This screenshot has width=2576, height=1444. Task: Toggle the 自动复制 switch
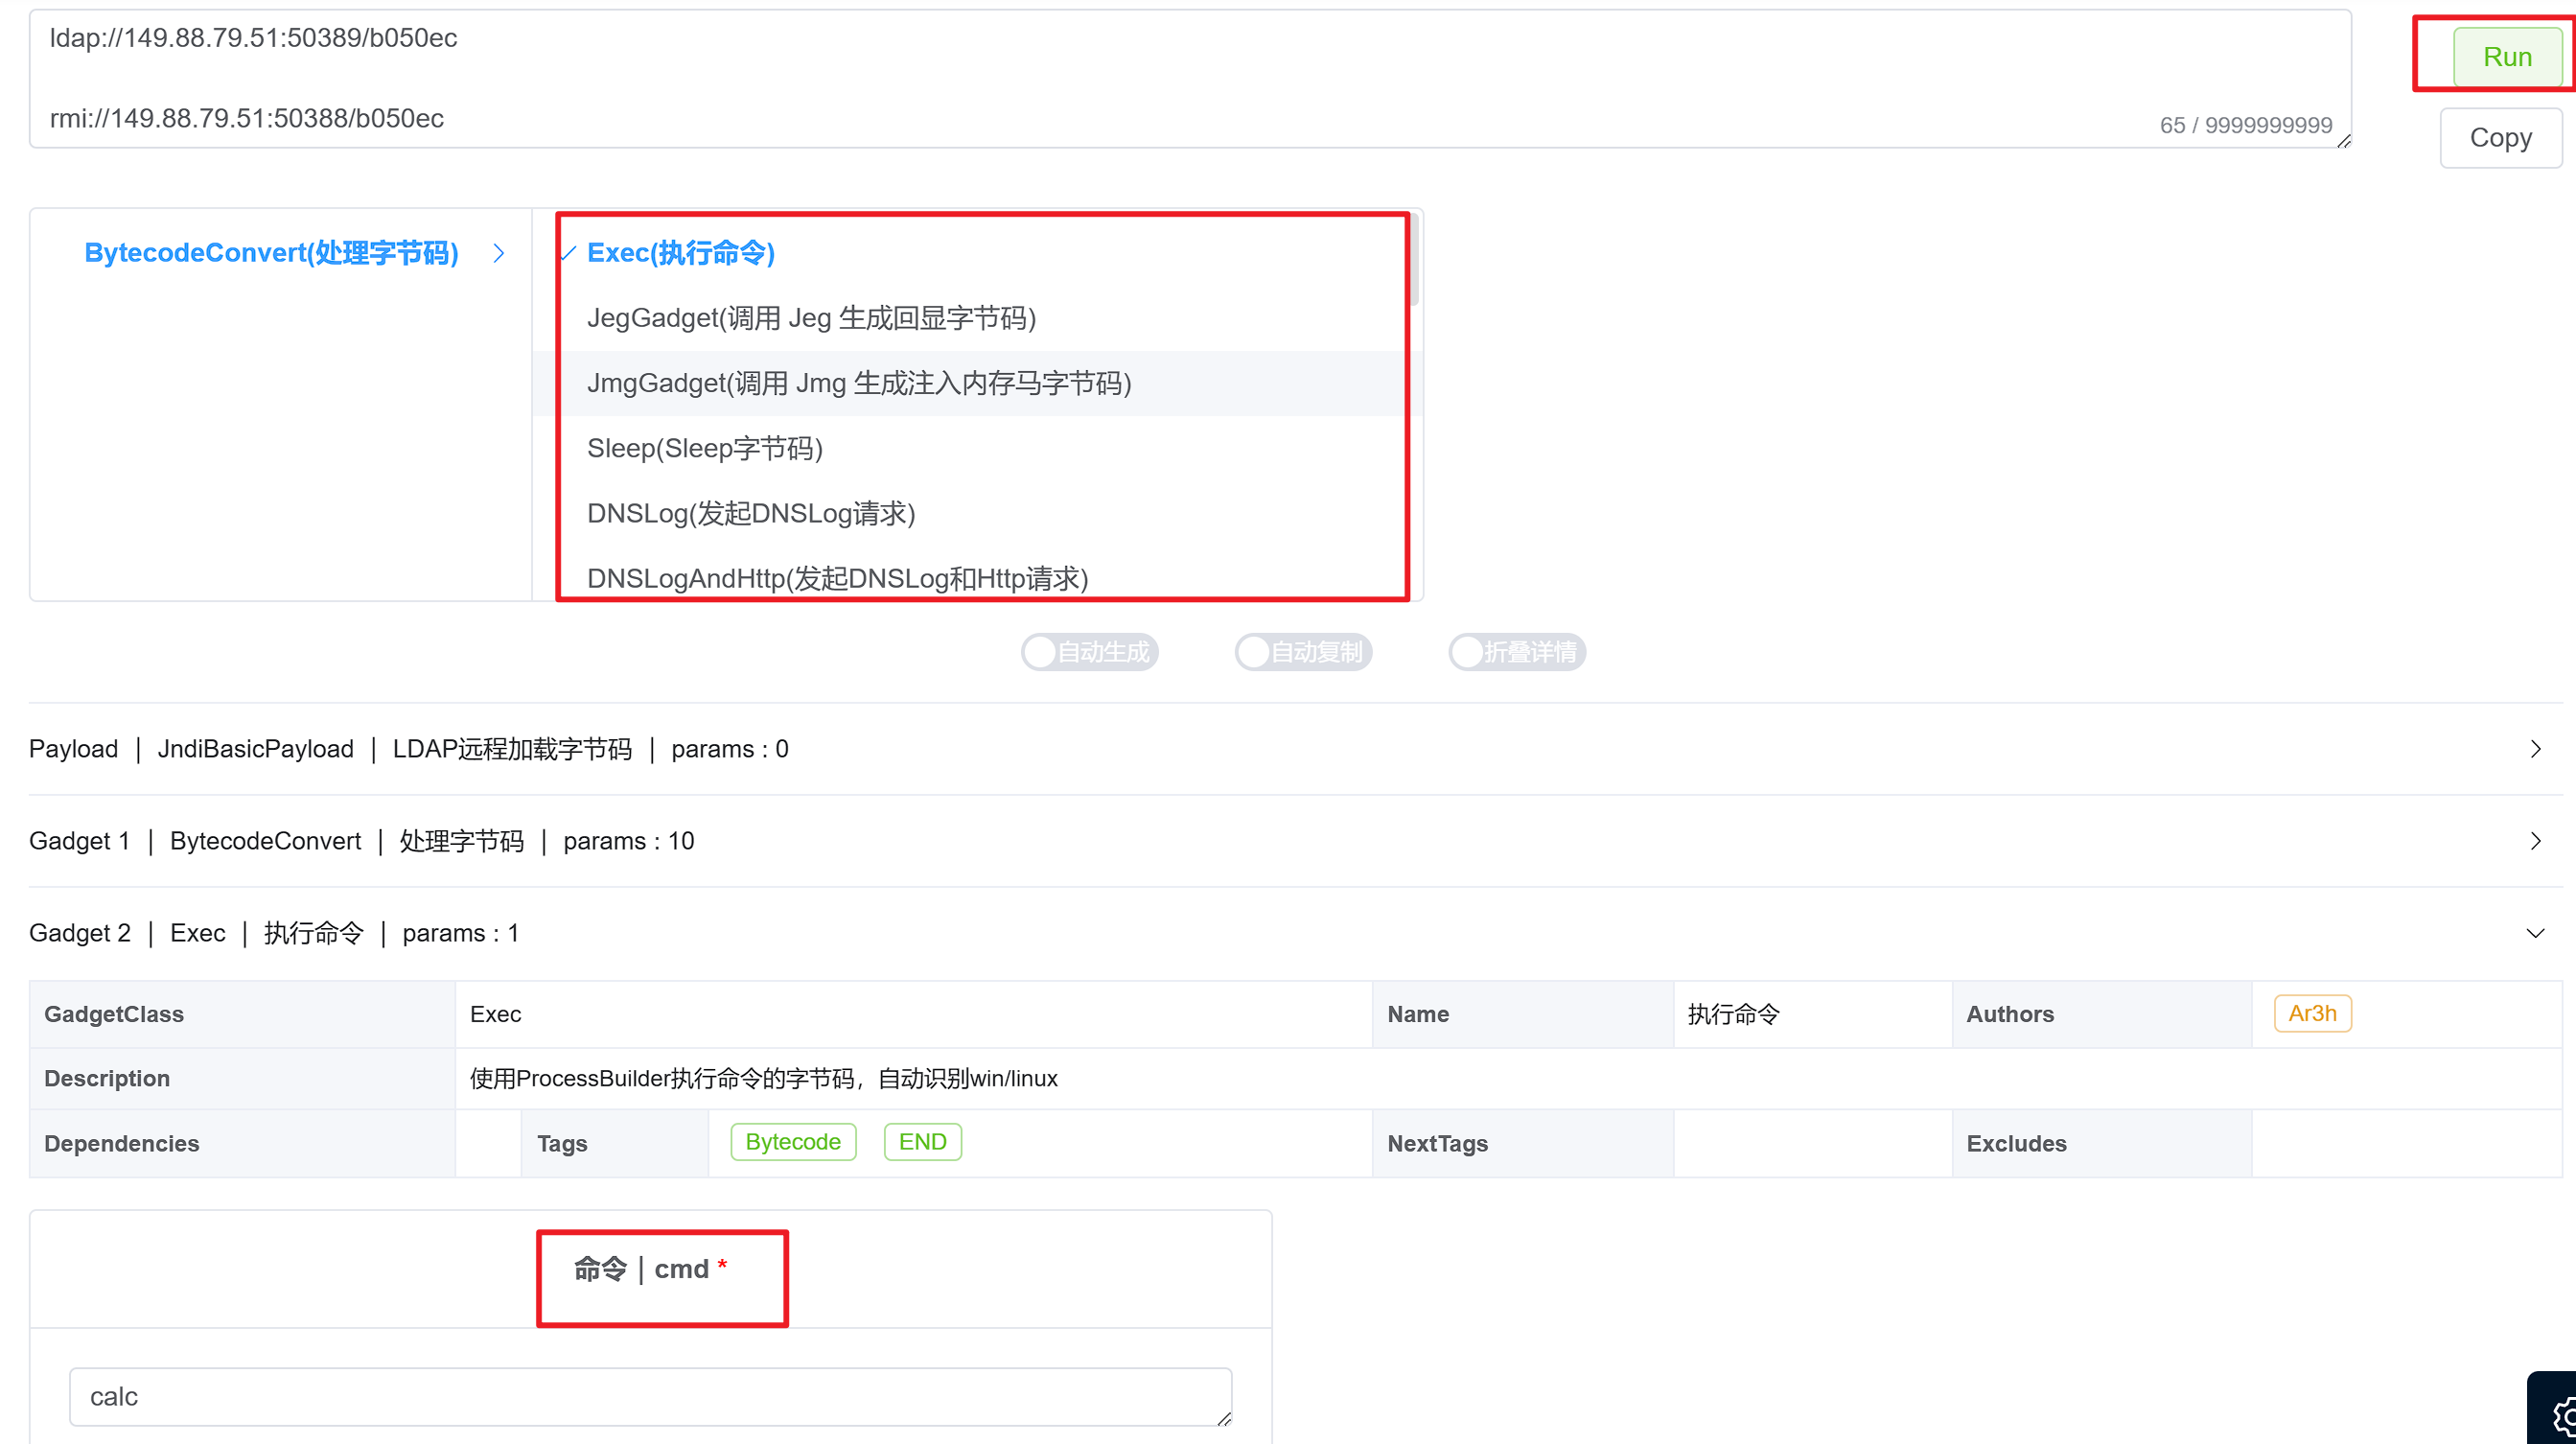click(1302, 652)
